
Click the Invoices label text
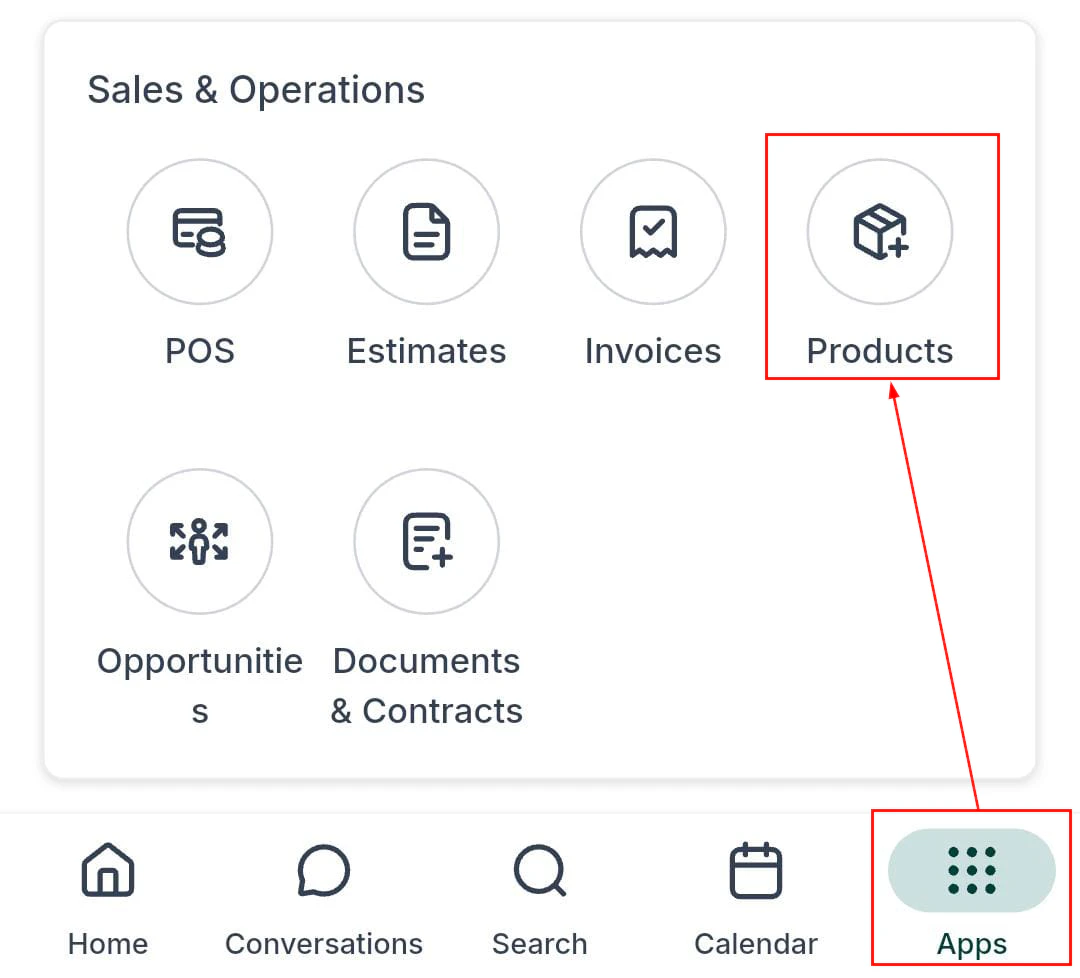point(652,350)
